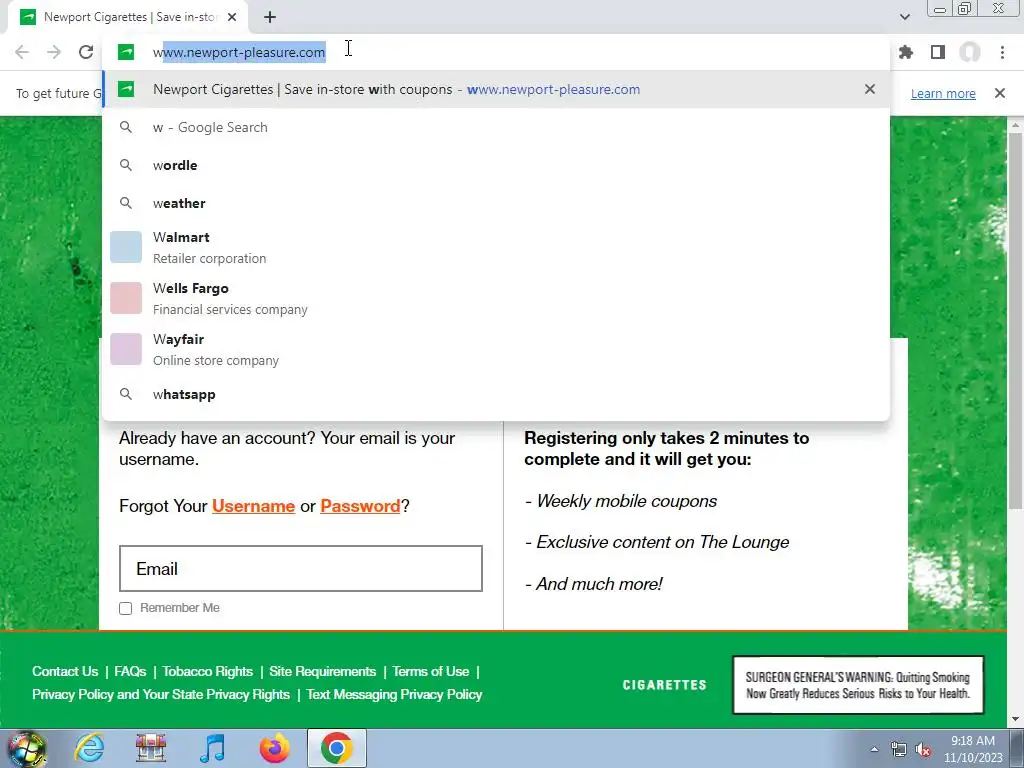Click the site favicon in address bar

pyautogui.click(x=126, y=52)
